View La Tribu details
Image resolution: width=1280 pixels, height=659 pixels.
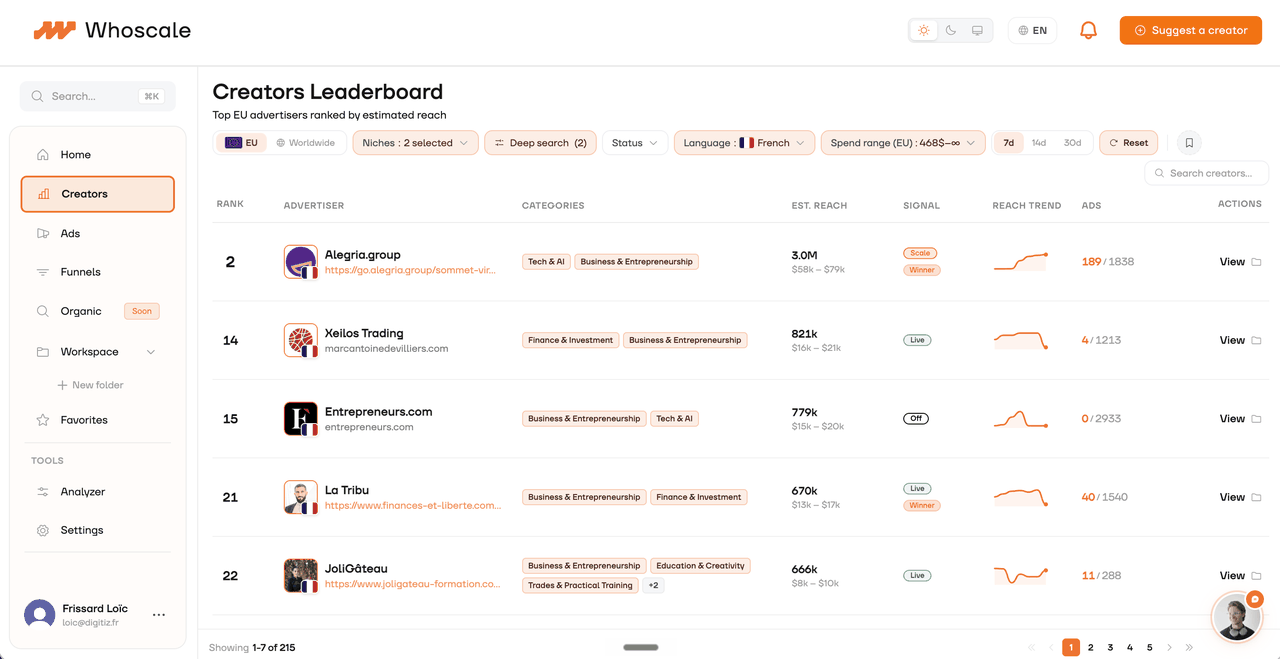pyautogui.click(x=1232, y=497)
